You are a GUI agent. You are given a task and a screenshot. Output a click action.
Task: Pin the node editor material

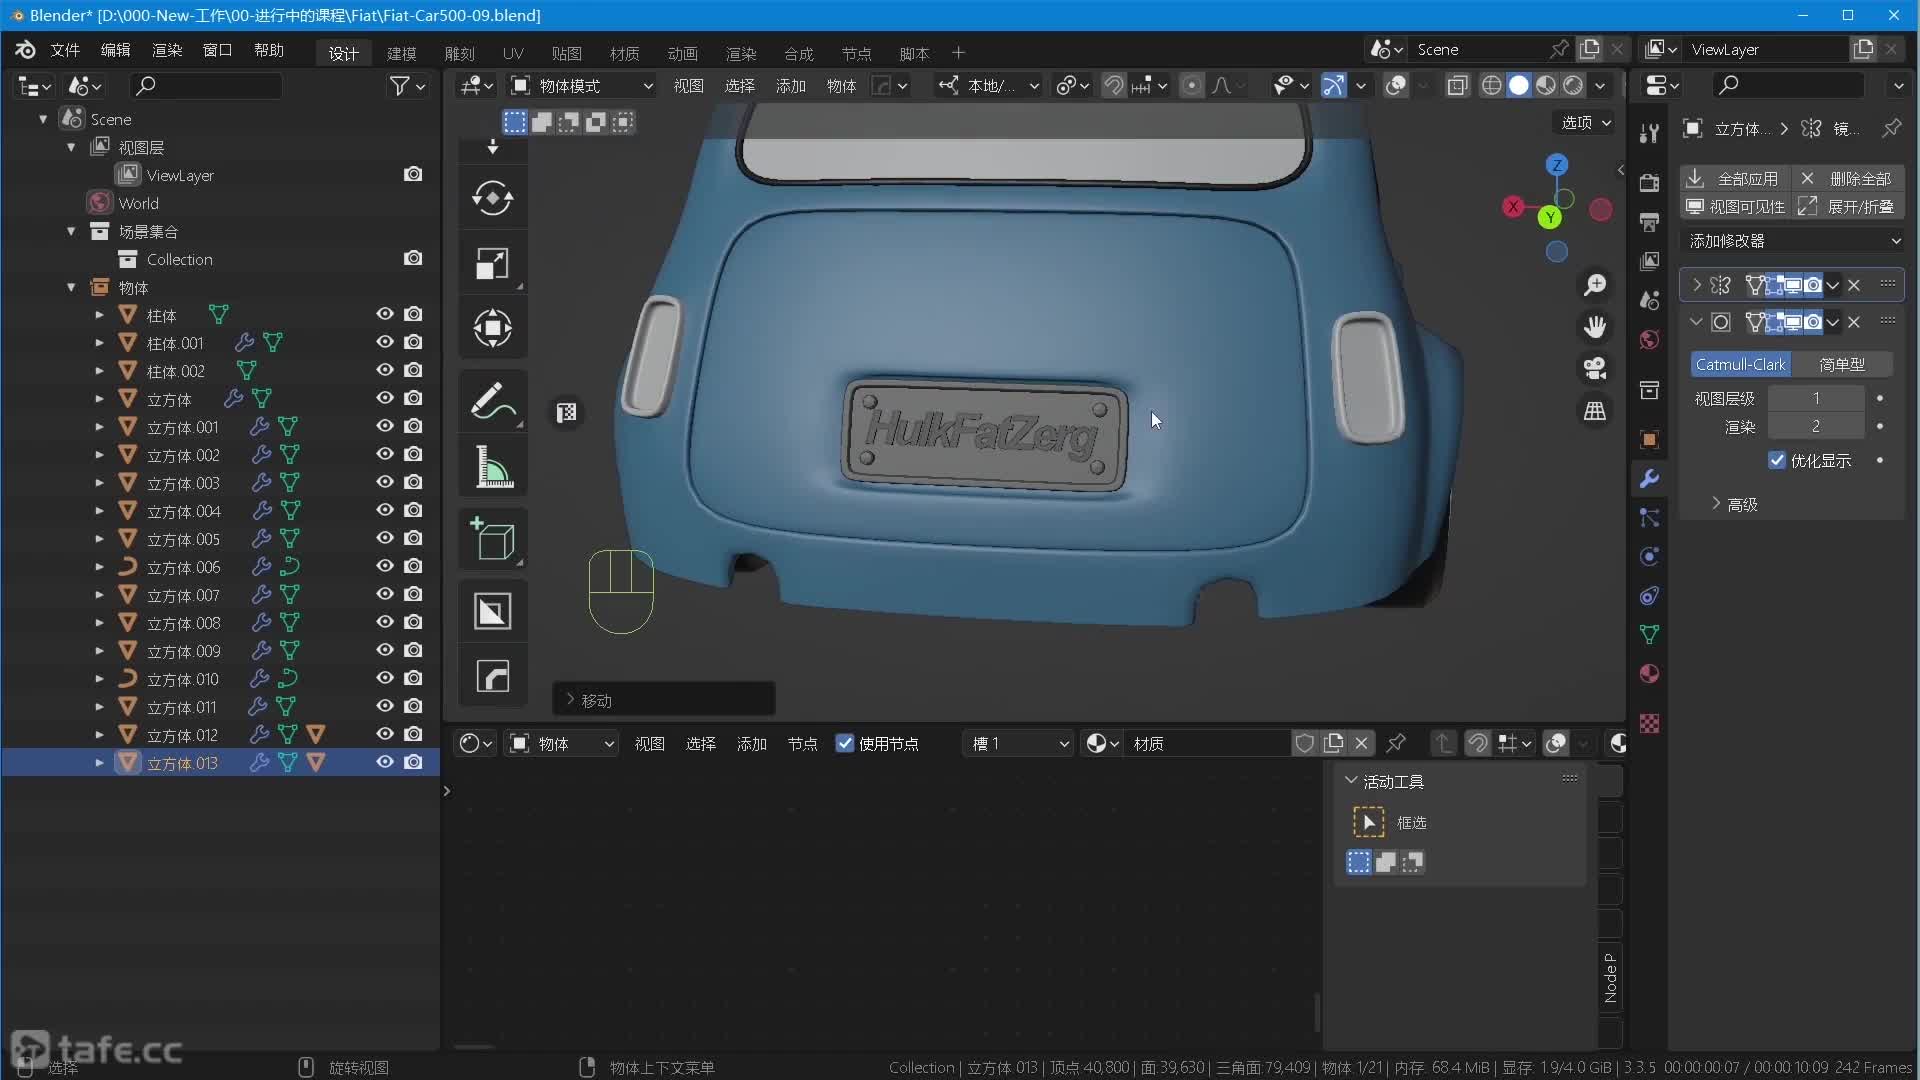(x=1396, y=743)
